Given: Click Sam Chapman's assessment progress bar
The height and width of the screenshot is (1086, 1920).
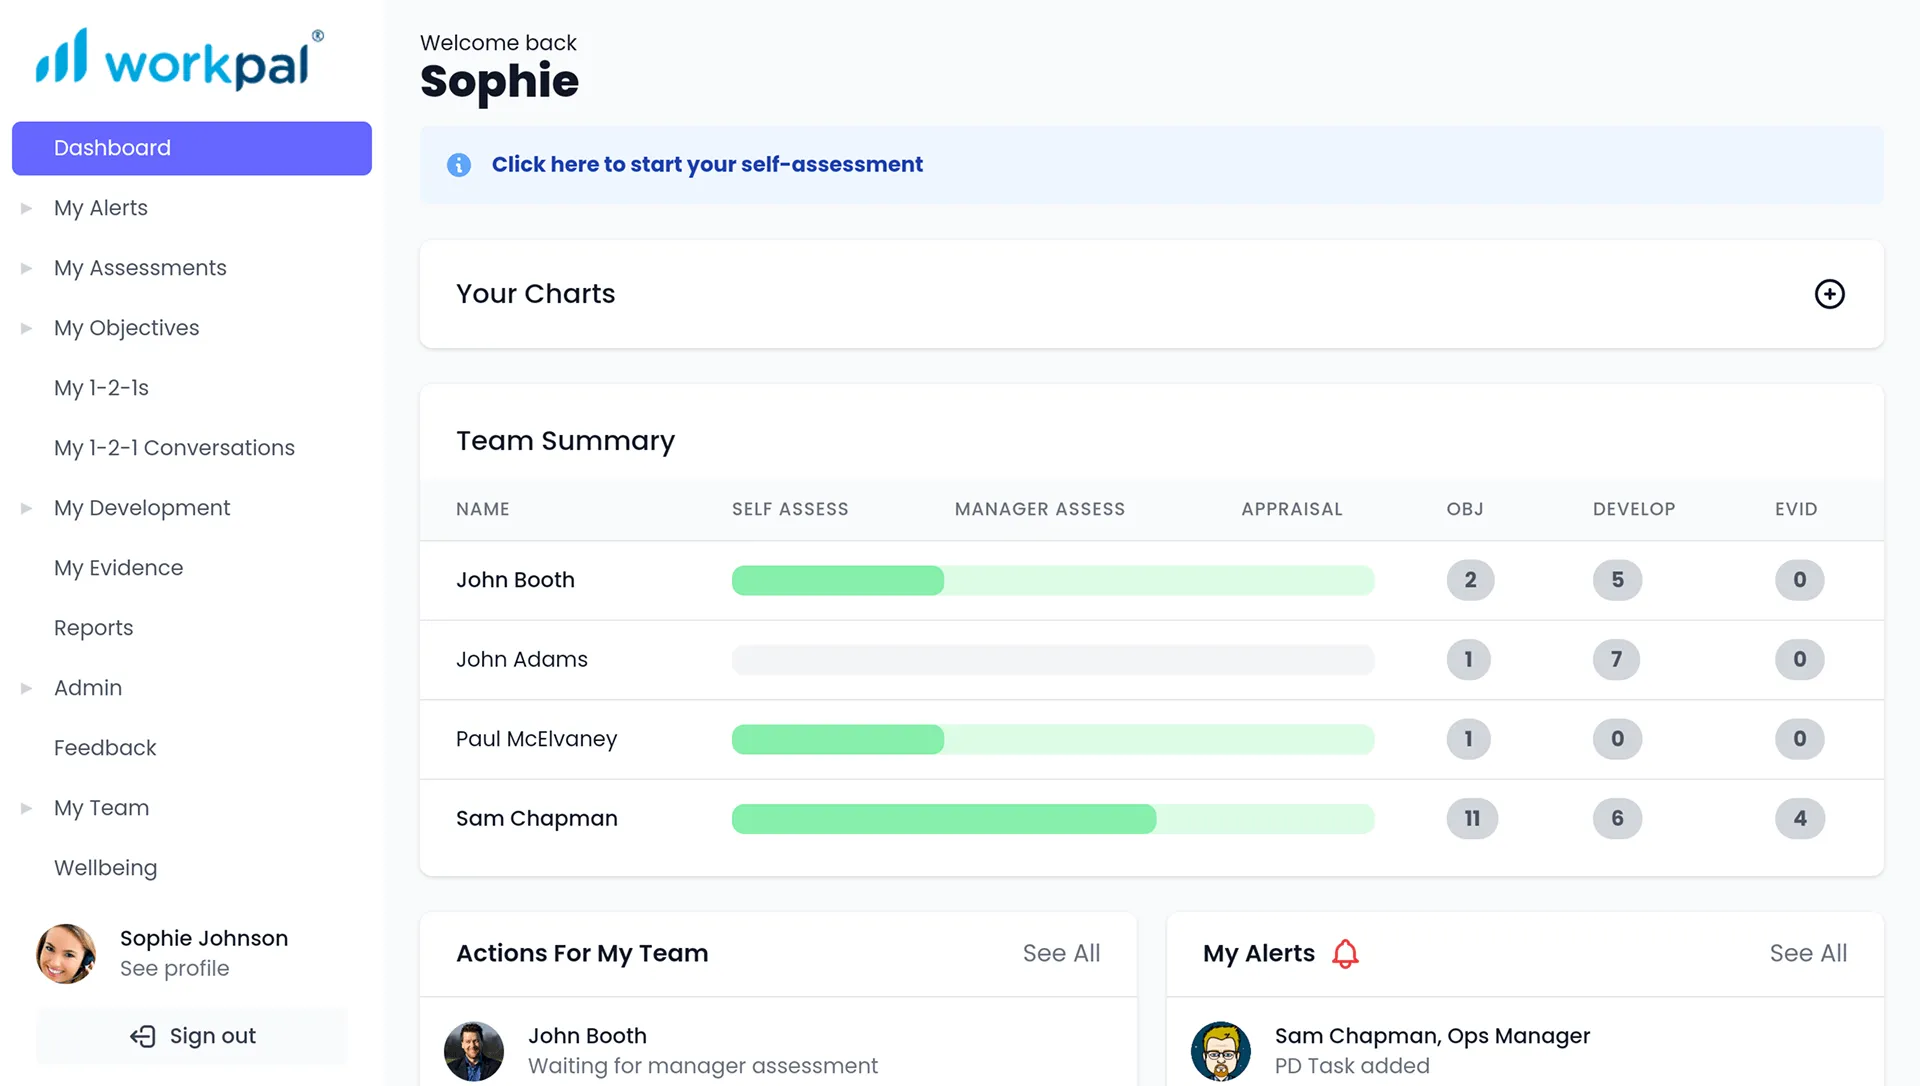Looking at the screenshot, I should [1052, 819].
